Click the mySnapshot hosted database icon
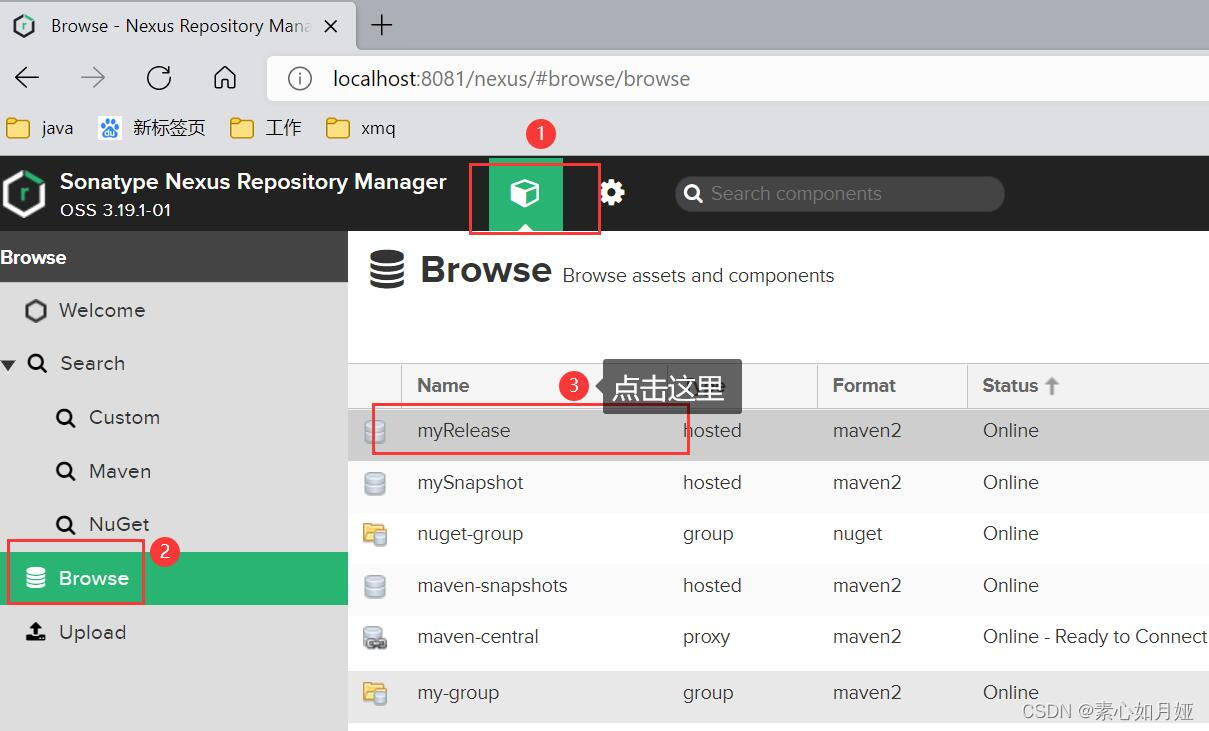Viewport: 1209px width, 731px height. (x=375, y=483)
